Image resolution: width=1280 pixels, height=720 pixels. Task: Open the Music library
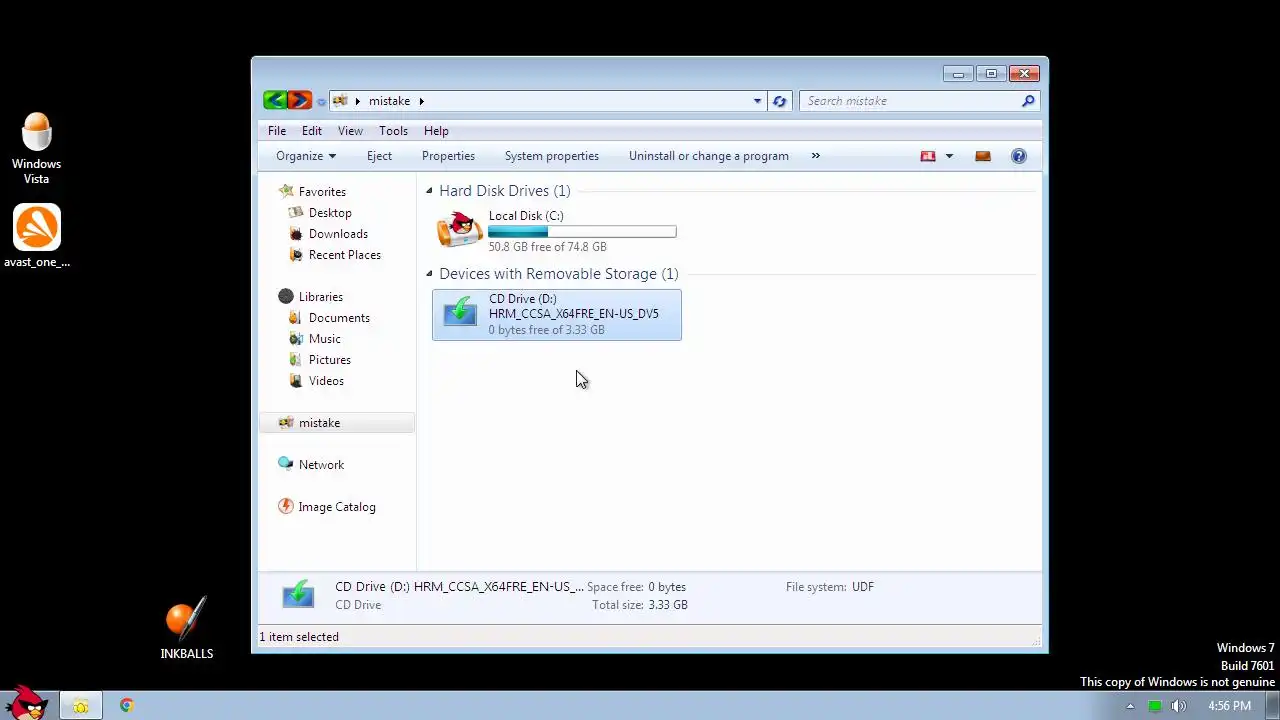click(x=324, y=339)
